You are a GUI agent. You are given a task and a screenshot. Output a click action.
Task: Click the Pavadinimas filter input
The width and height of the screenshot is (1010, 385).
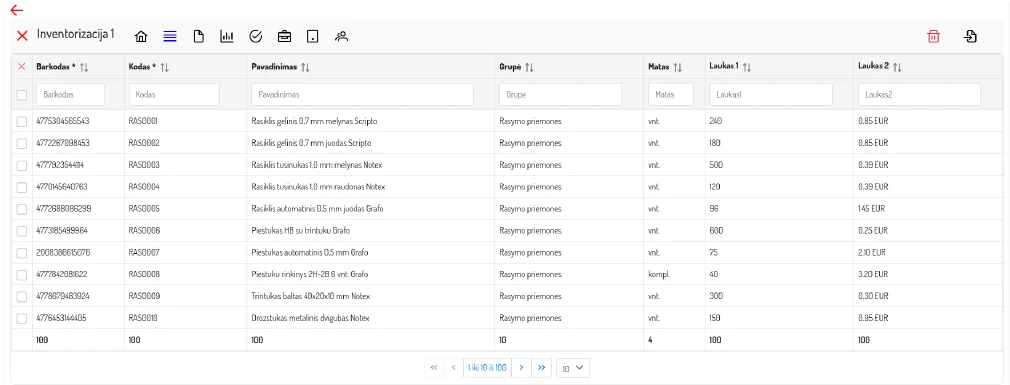pyautogui.click(x=363, y=95)
